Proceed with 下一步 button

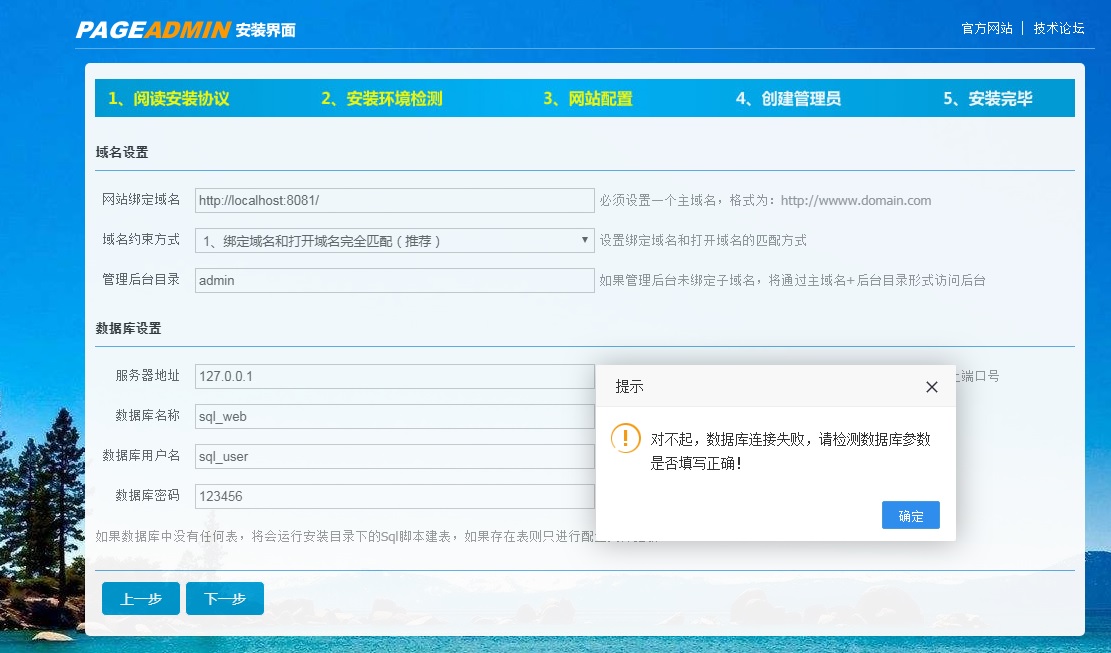(x=225, y=598)
